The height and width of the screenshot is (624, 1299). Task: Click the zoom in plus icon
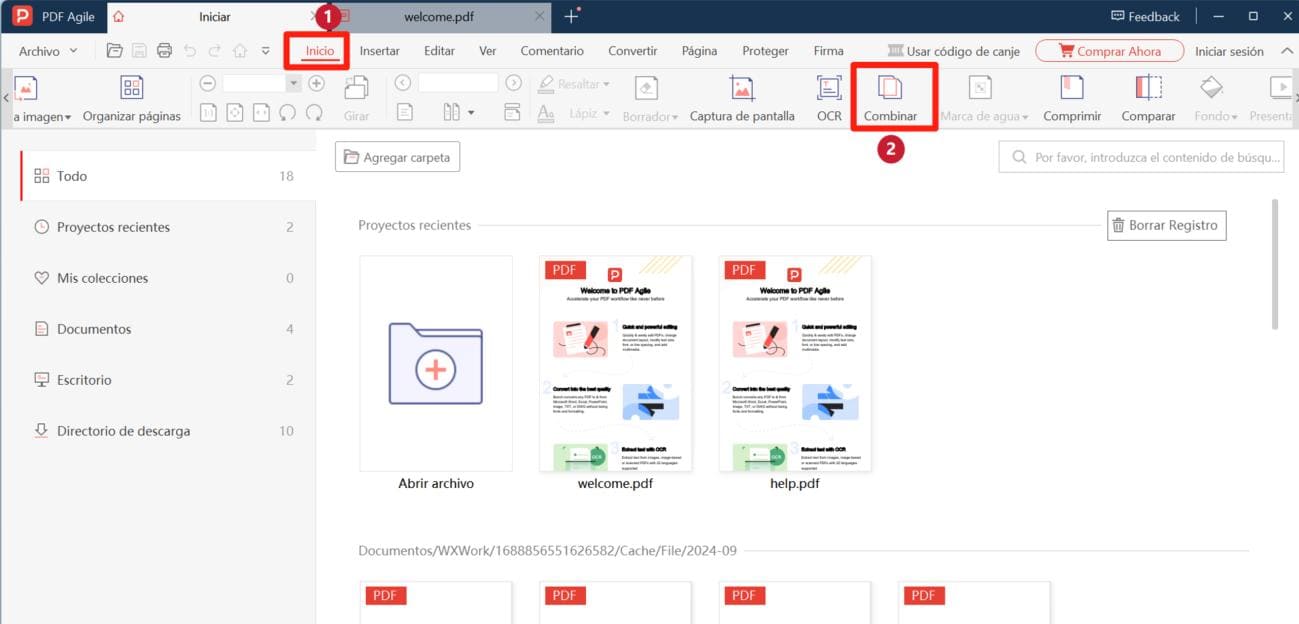316,83
